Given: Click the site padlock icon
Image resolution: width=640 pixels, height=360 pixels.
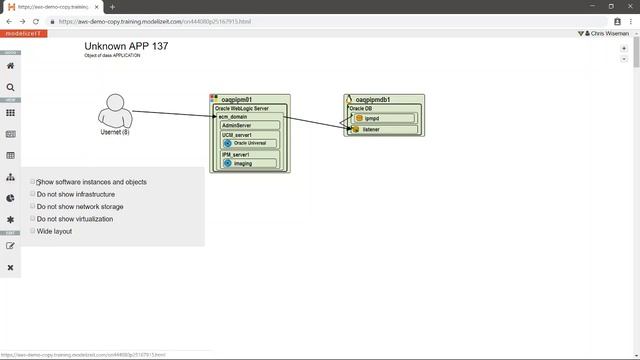Looking at the screenshot, I should click(x=52, y=22).
